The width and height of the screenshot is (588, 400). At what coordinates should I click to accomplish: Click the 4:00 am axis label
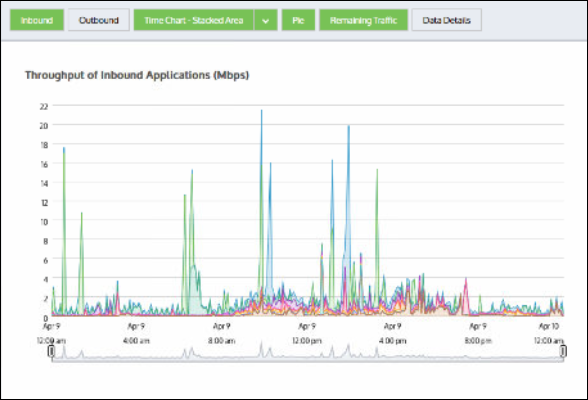pos(136,341)
